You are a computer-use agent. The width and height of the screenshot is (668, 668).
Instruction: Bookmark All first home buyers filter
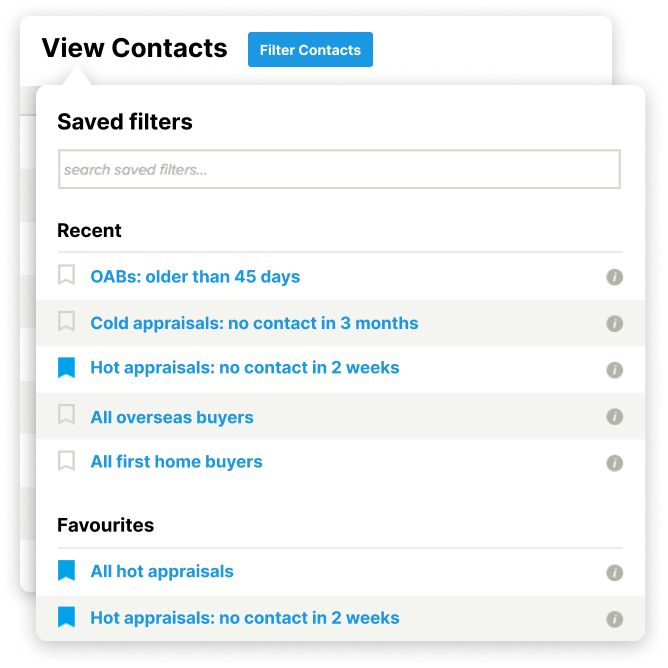click(66, 461)
